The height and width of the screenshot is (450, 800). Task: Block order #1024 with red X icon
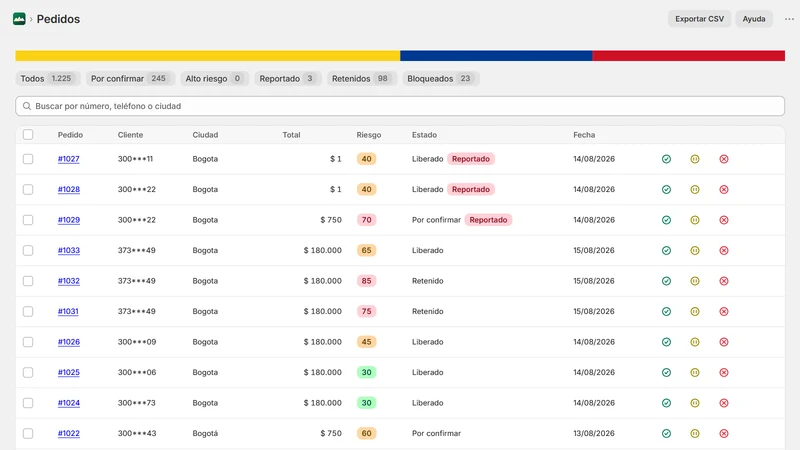point(724,403)
